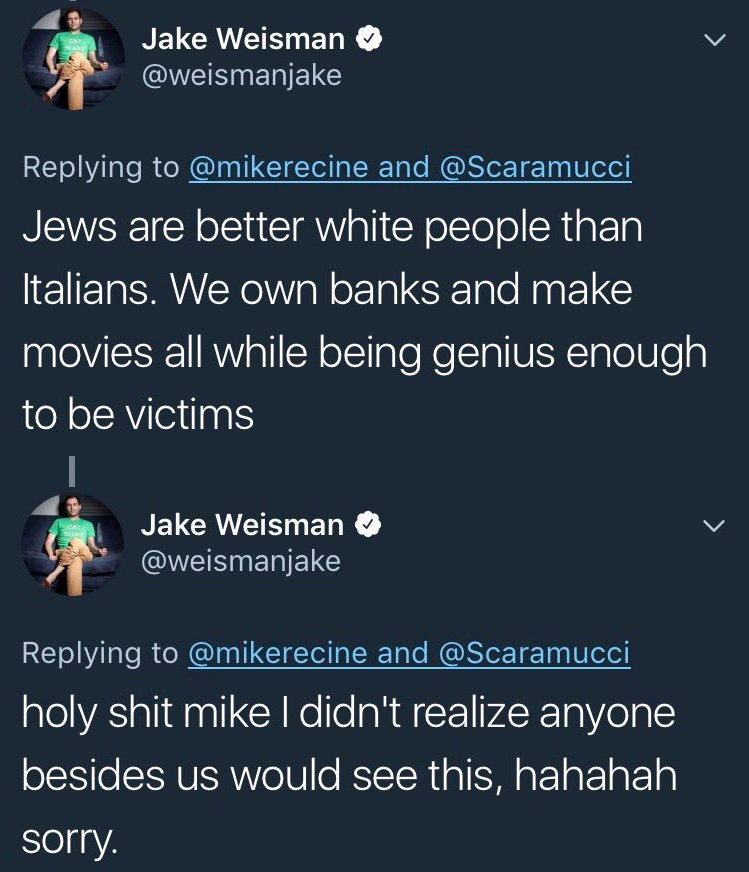The image size is (749, 872).
Task: Click the "Replying to" label in the second tweet
Action: point(101,652)
